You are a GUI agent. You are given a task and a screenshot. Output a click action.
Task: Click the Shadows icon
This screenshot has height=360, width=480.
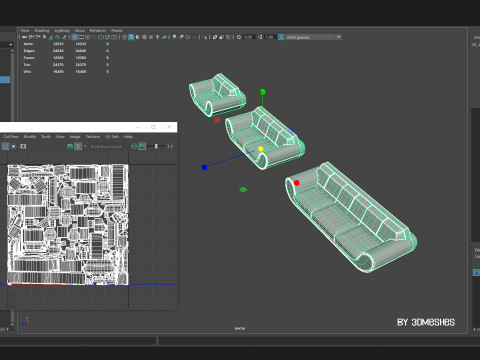[x=164, y=37]
